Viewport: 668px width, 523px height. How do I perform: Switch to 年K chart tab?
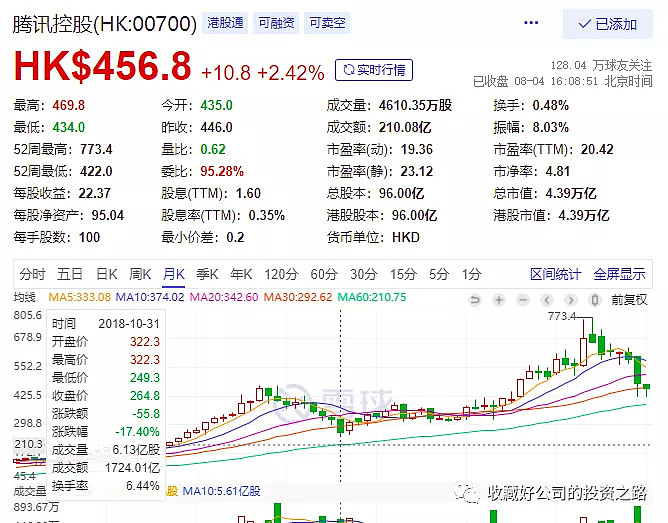click(241, 274)
